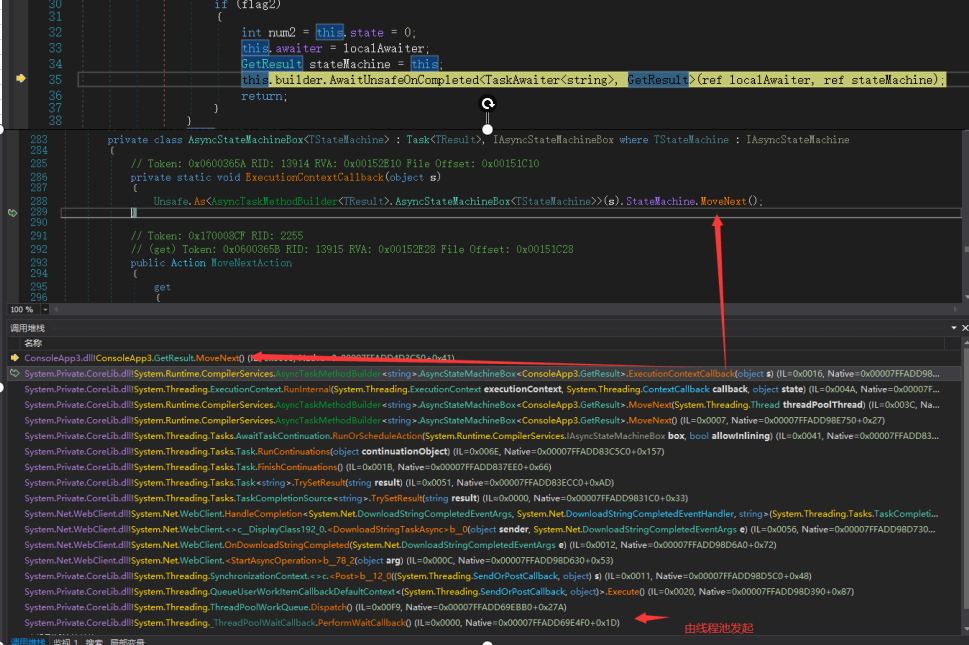969x645 pixels.
Task: Select the ThreadPoolWorkQueue.Dispatch() stack frame
Action: tap(482, 607)
